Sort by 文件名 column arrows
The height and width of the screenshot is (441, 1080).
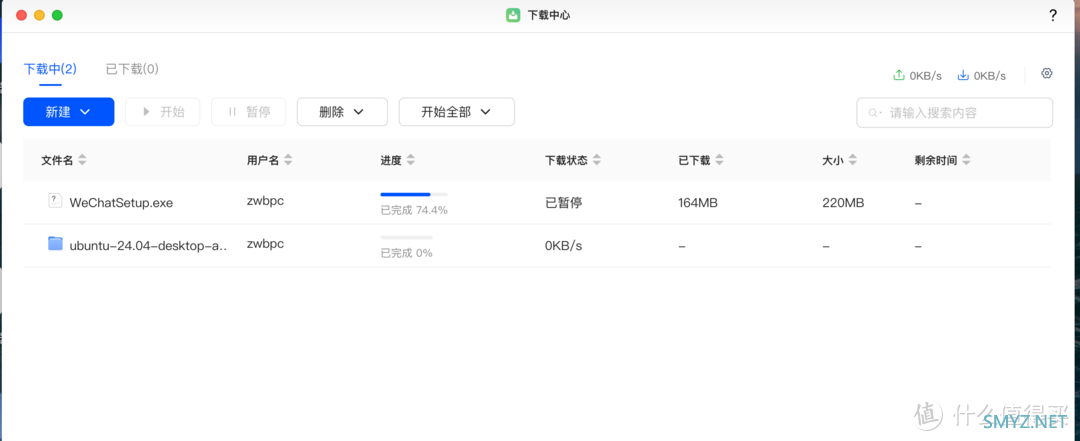pyautogui.click(x=82, y=160)
